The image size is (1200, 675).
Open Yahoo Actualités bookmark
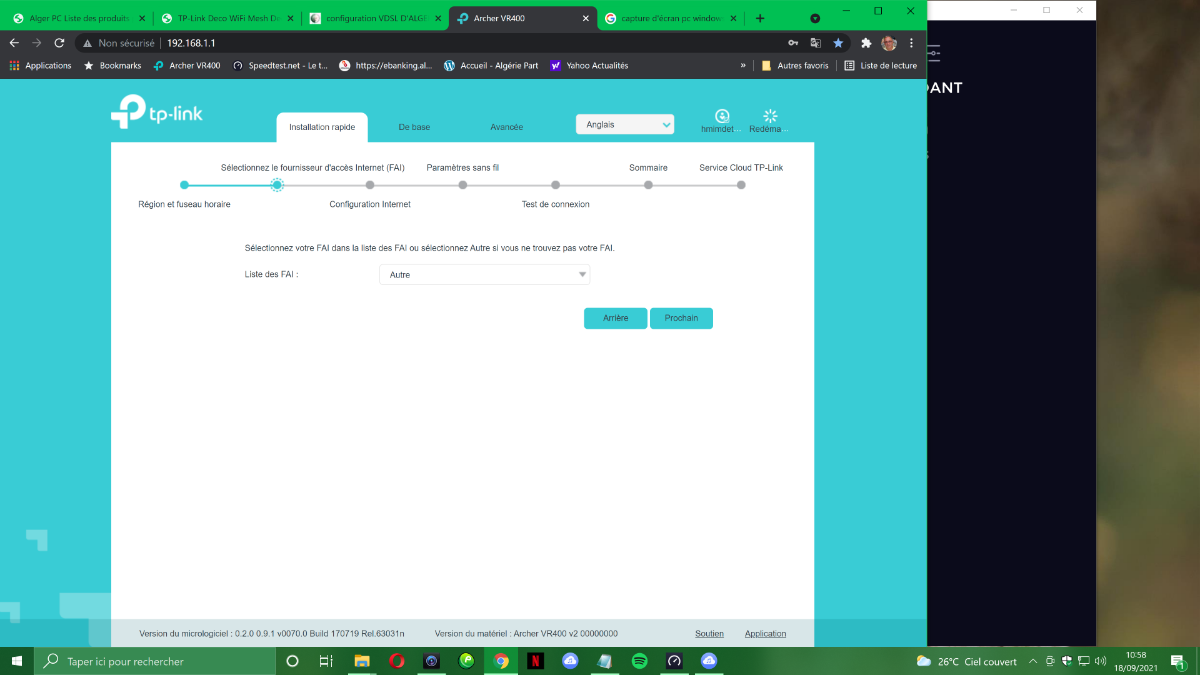coord(589,65)
